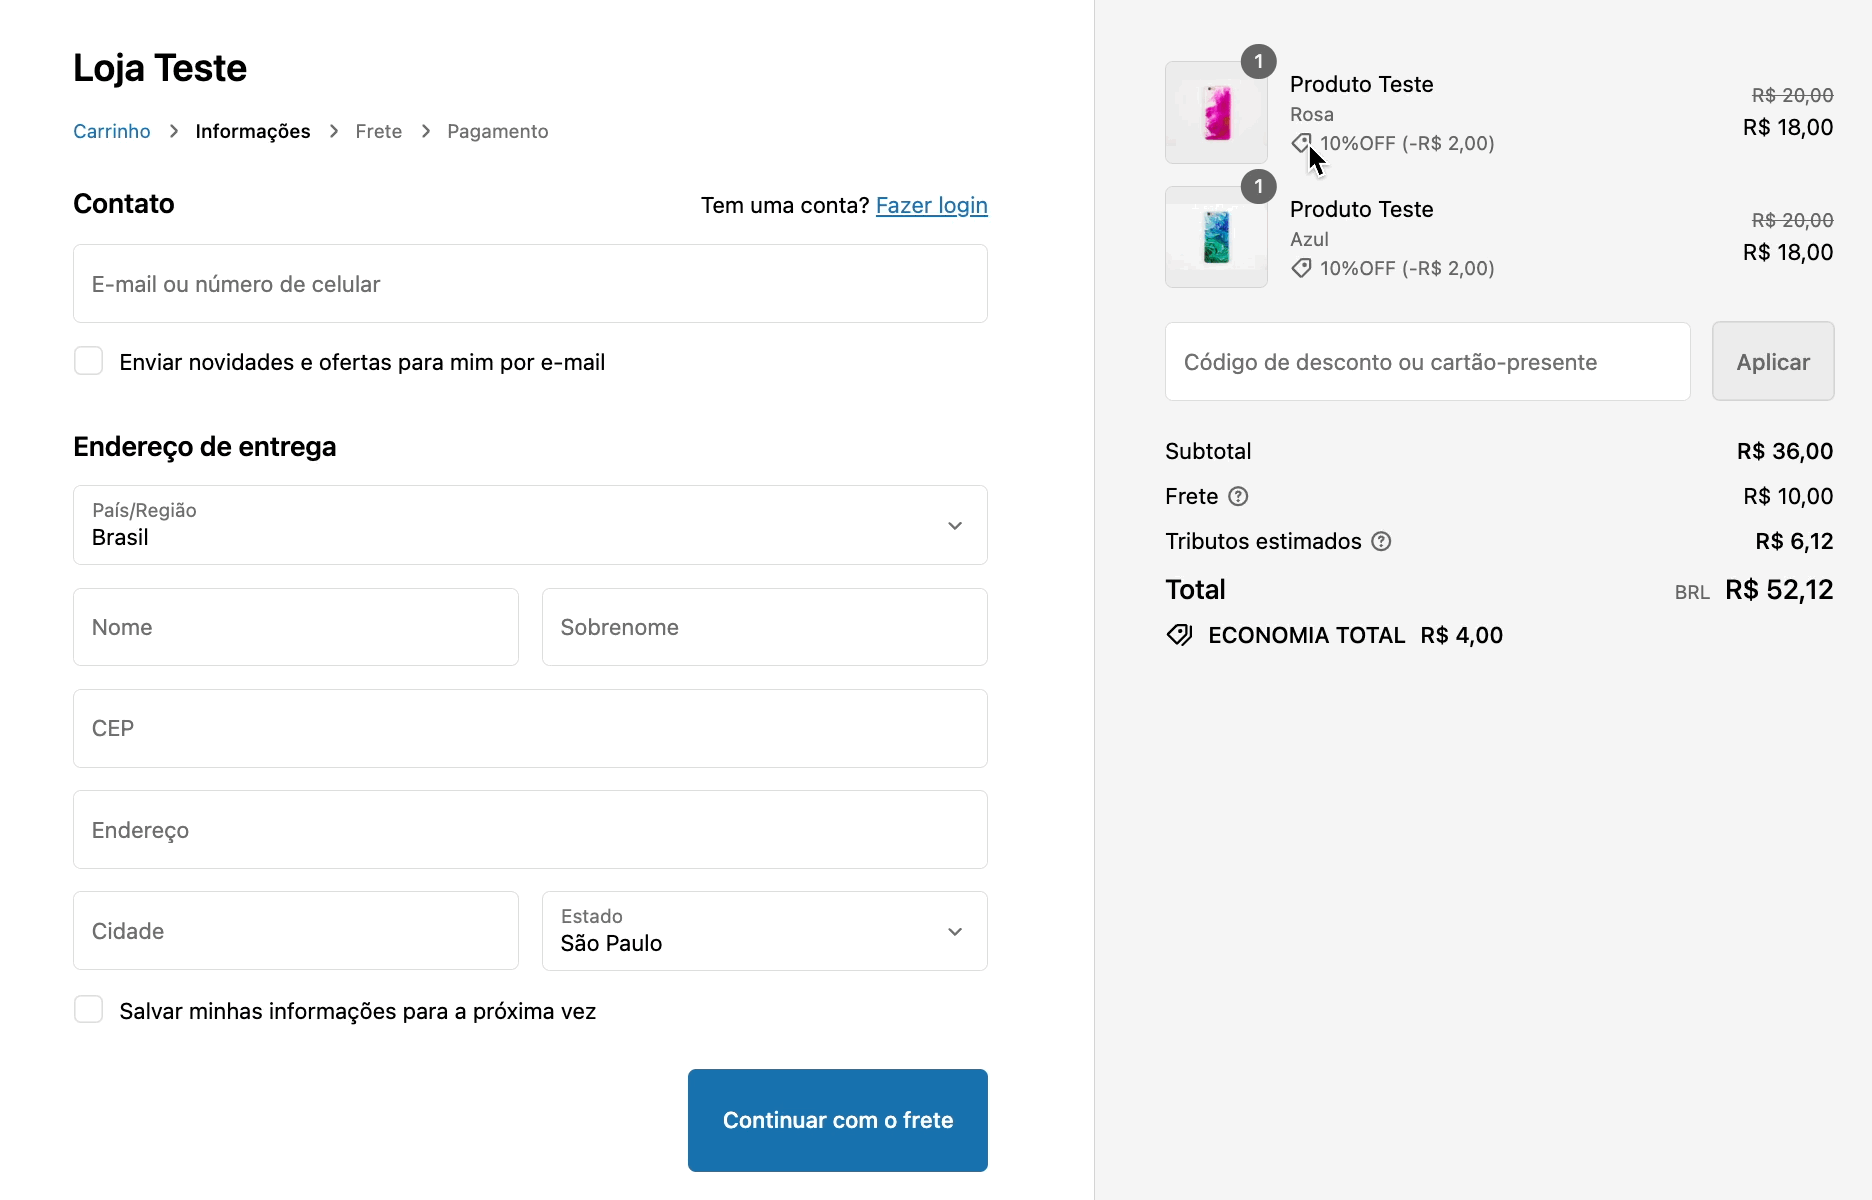1872x1200 pixels.
Task: Enable newsletter and offers email checkbox
Action: pyautogui.click(x=89, y=361)
